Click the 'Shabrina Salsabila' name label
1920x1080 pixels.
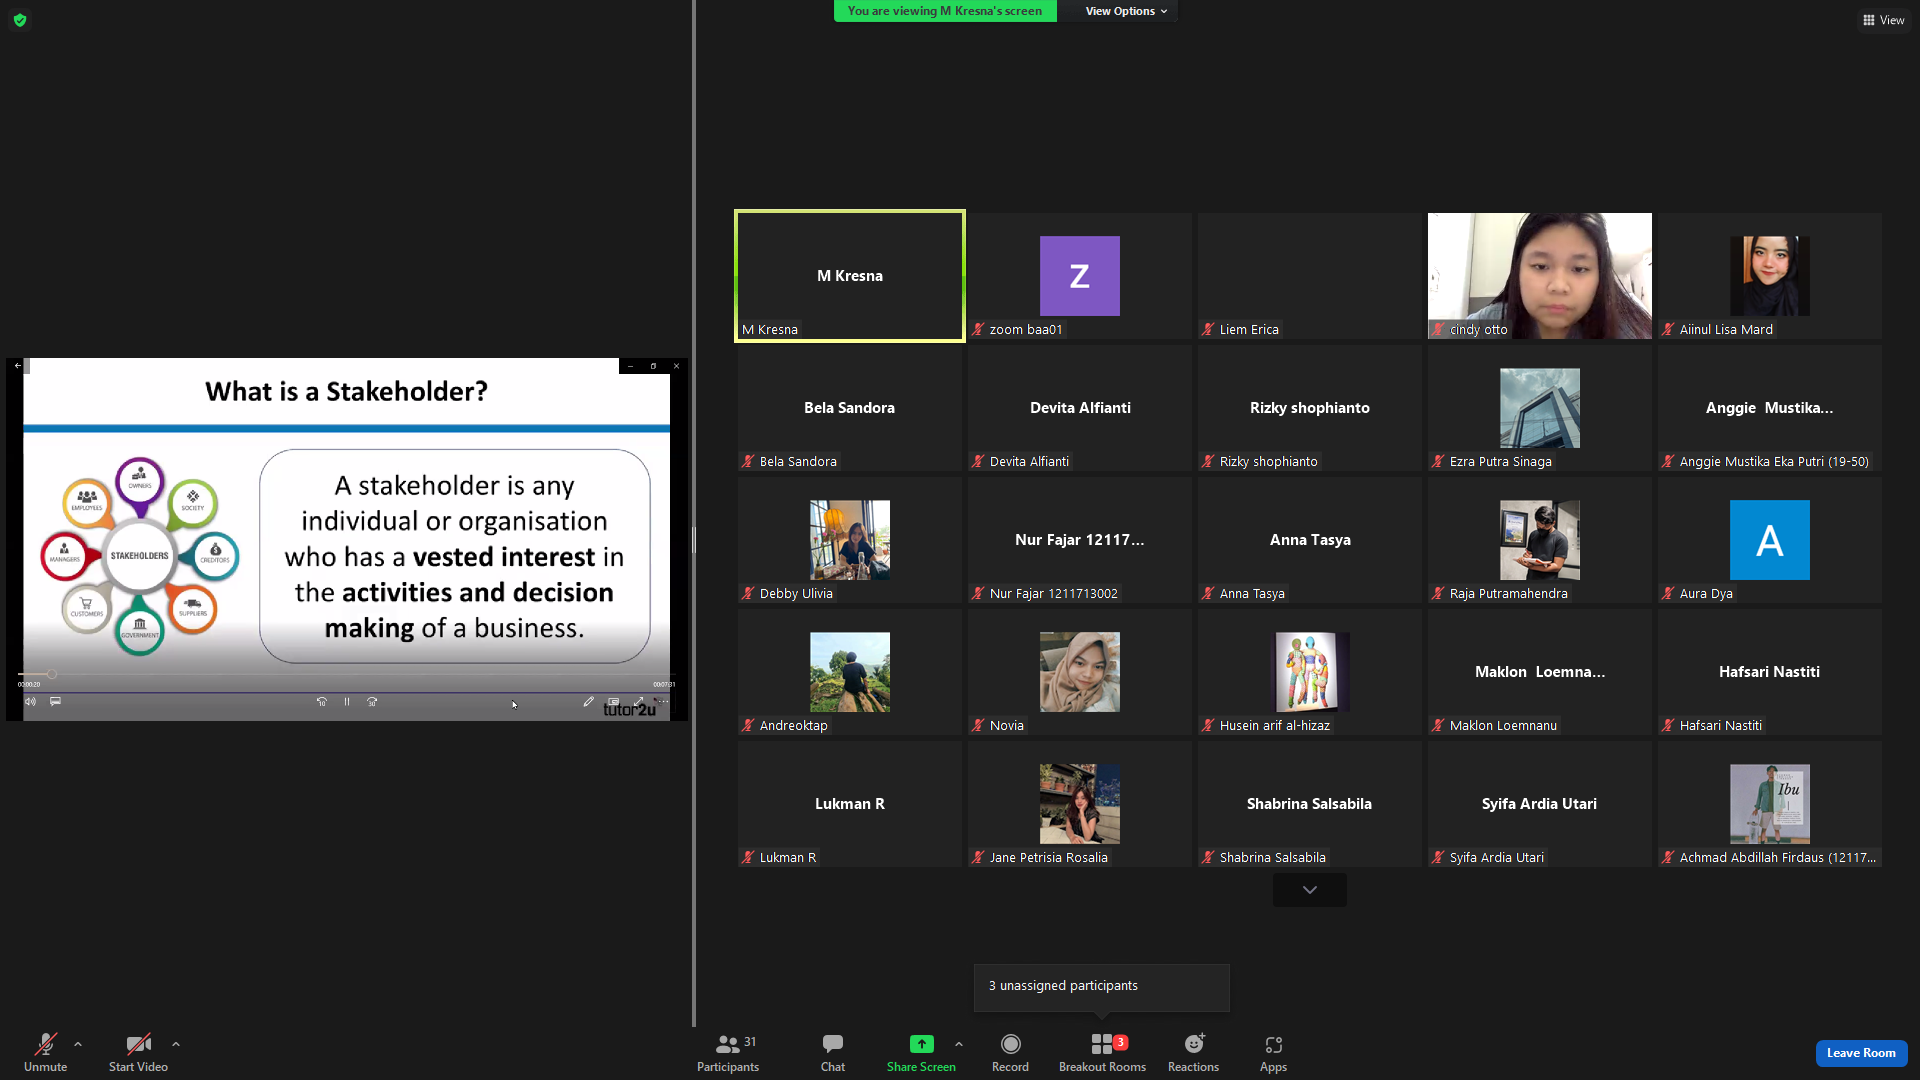coord(1273,857)
